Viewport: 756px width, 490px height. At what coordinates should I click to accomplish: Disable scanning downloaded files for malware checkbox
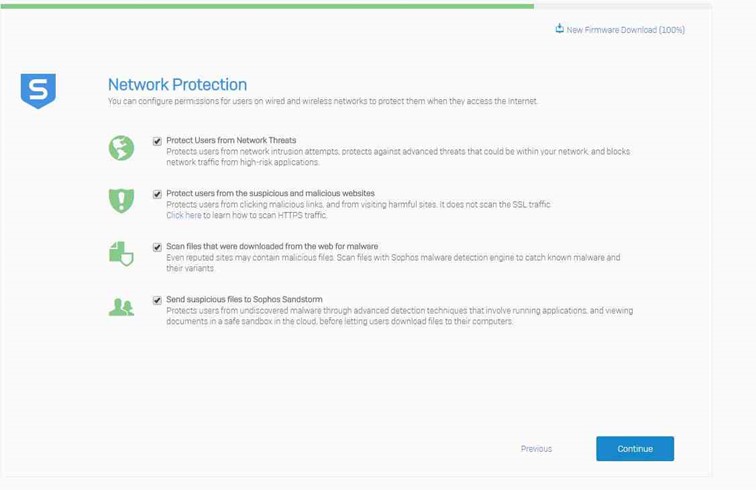coord(157,247)
